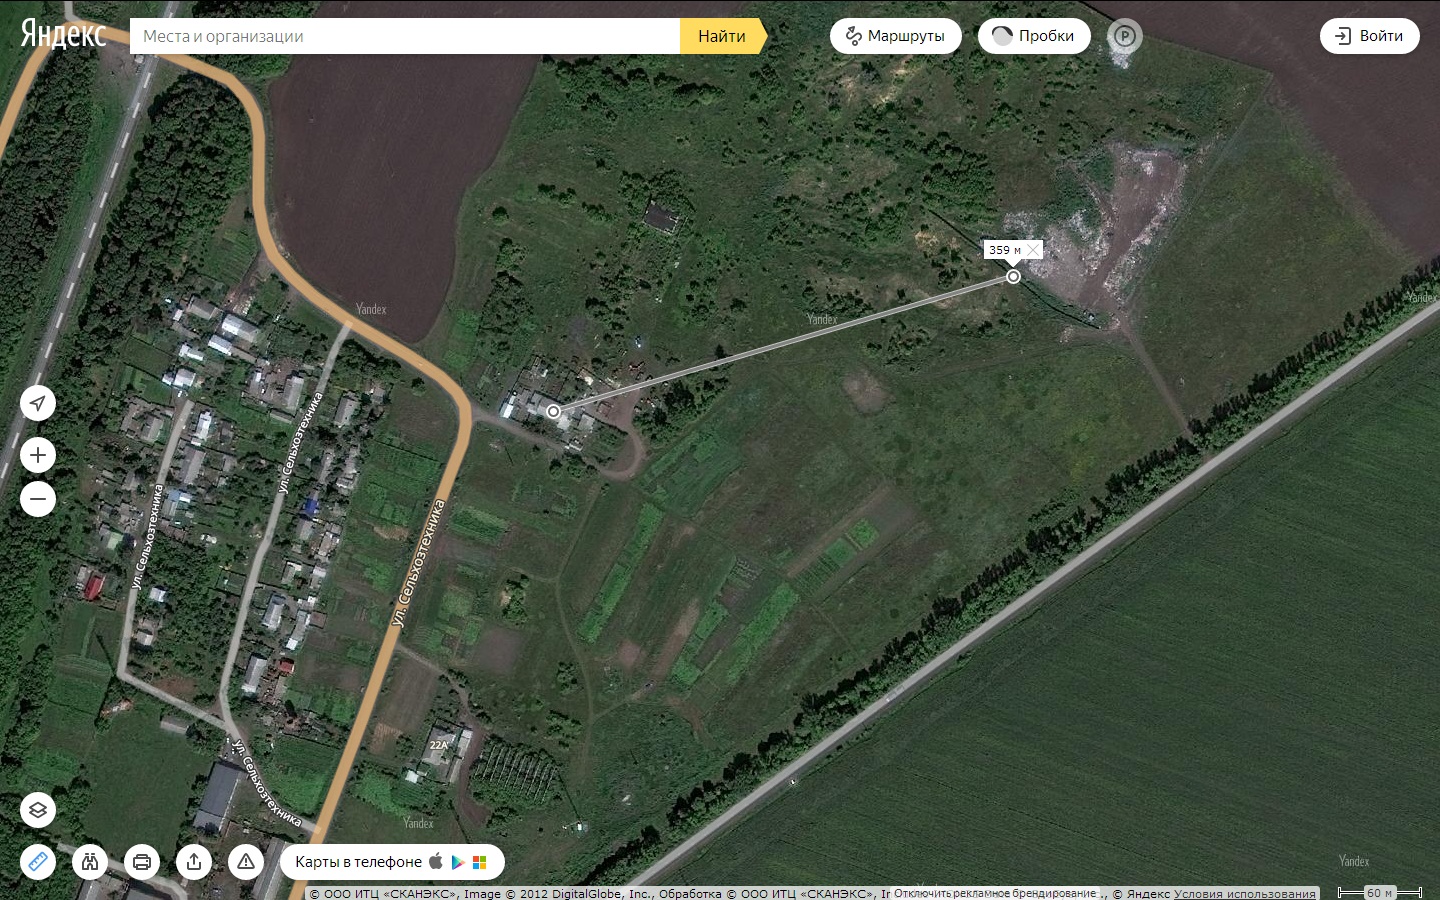Click the ruler distance measurement tool
This screenshot has width=1440, height=900.
point(38,861)
